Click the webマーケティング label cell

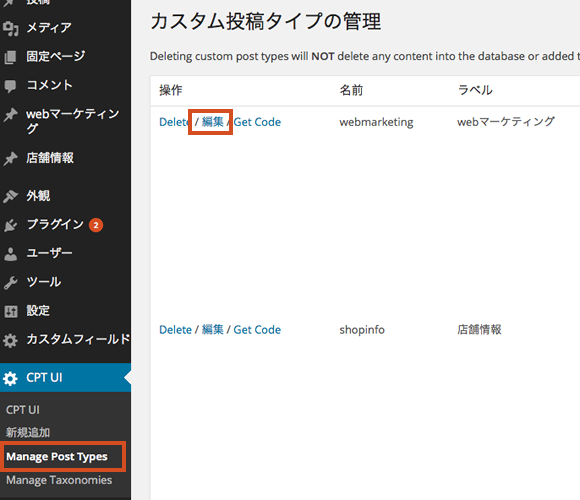tap(506, 122)
